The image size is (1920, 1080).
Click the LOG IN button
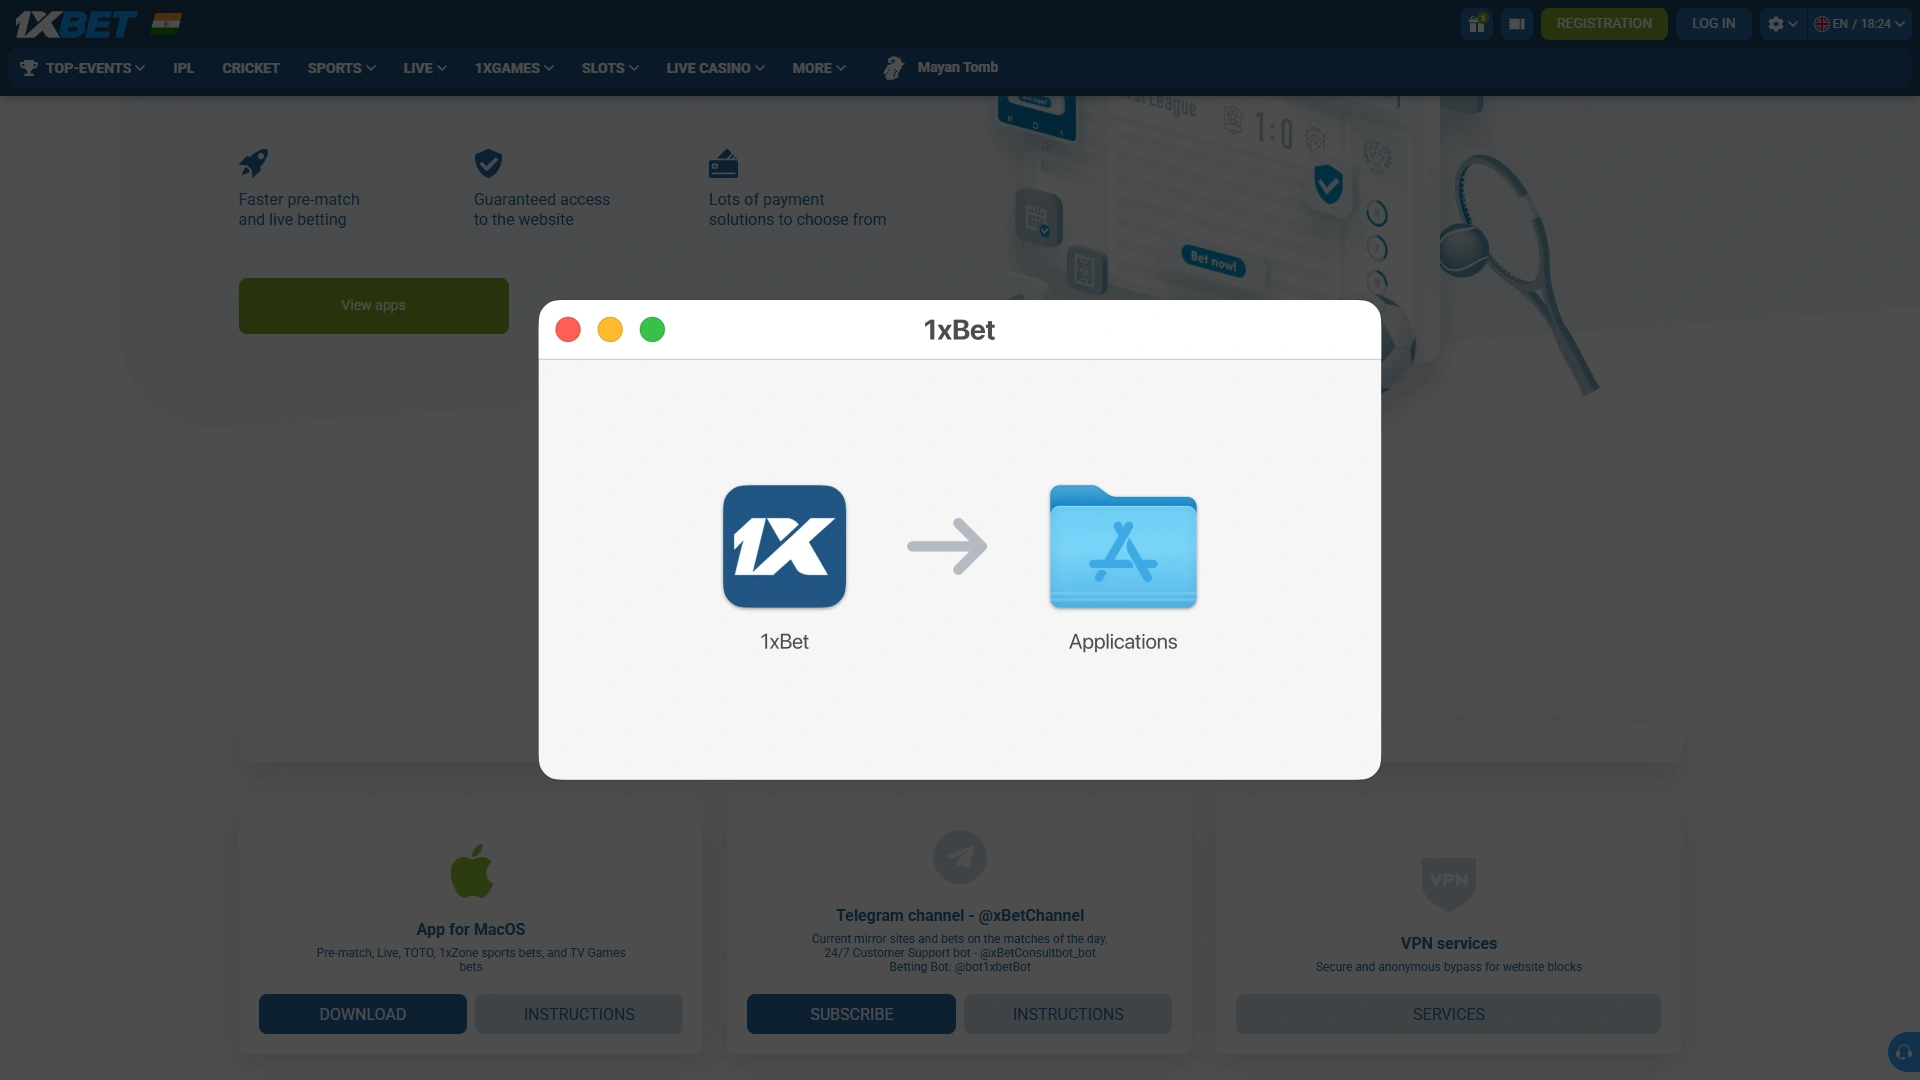tap(1713, 24)
